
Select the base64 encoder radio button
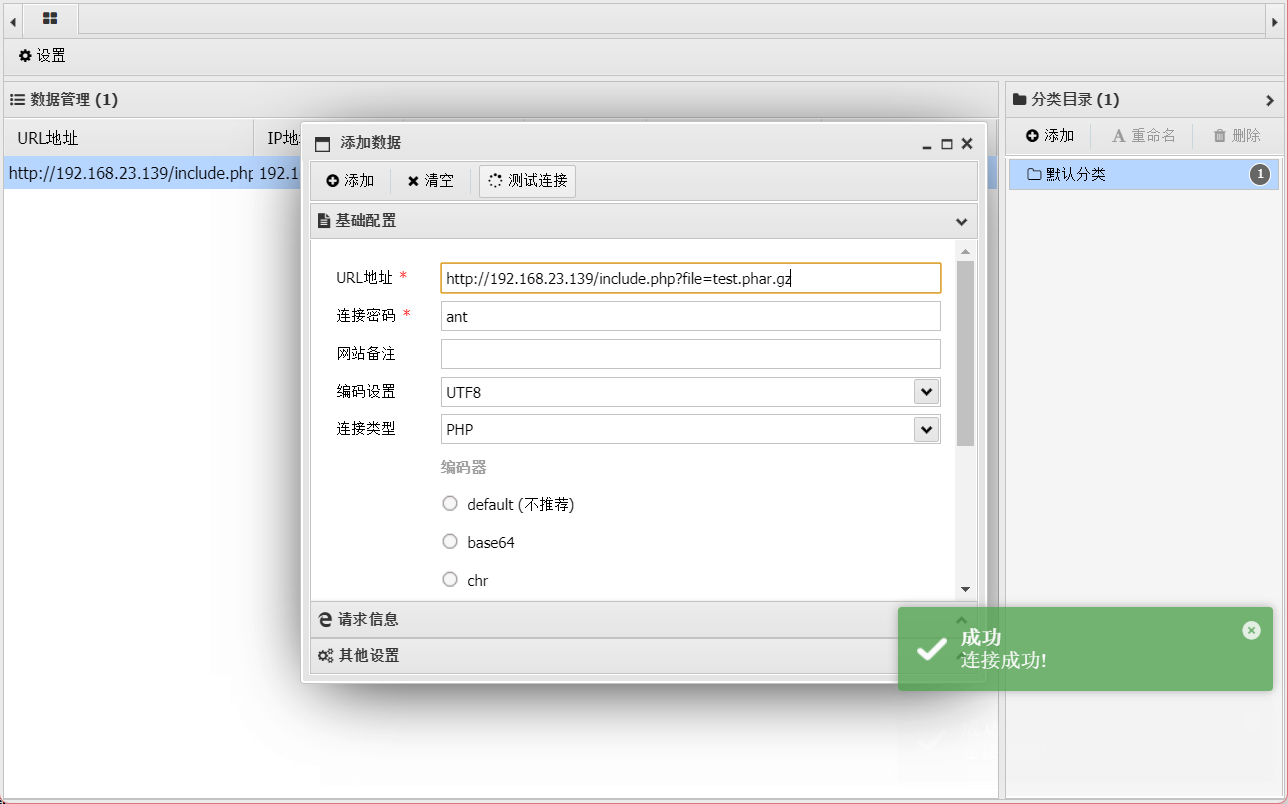pyautogui.click(x=450, y=542)
